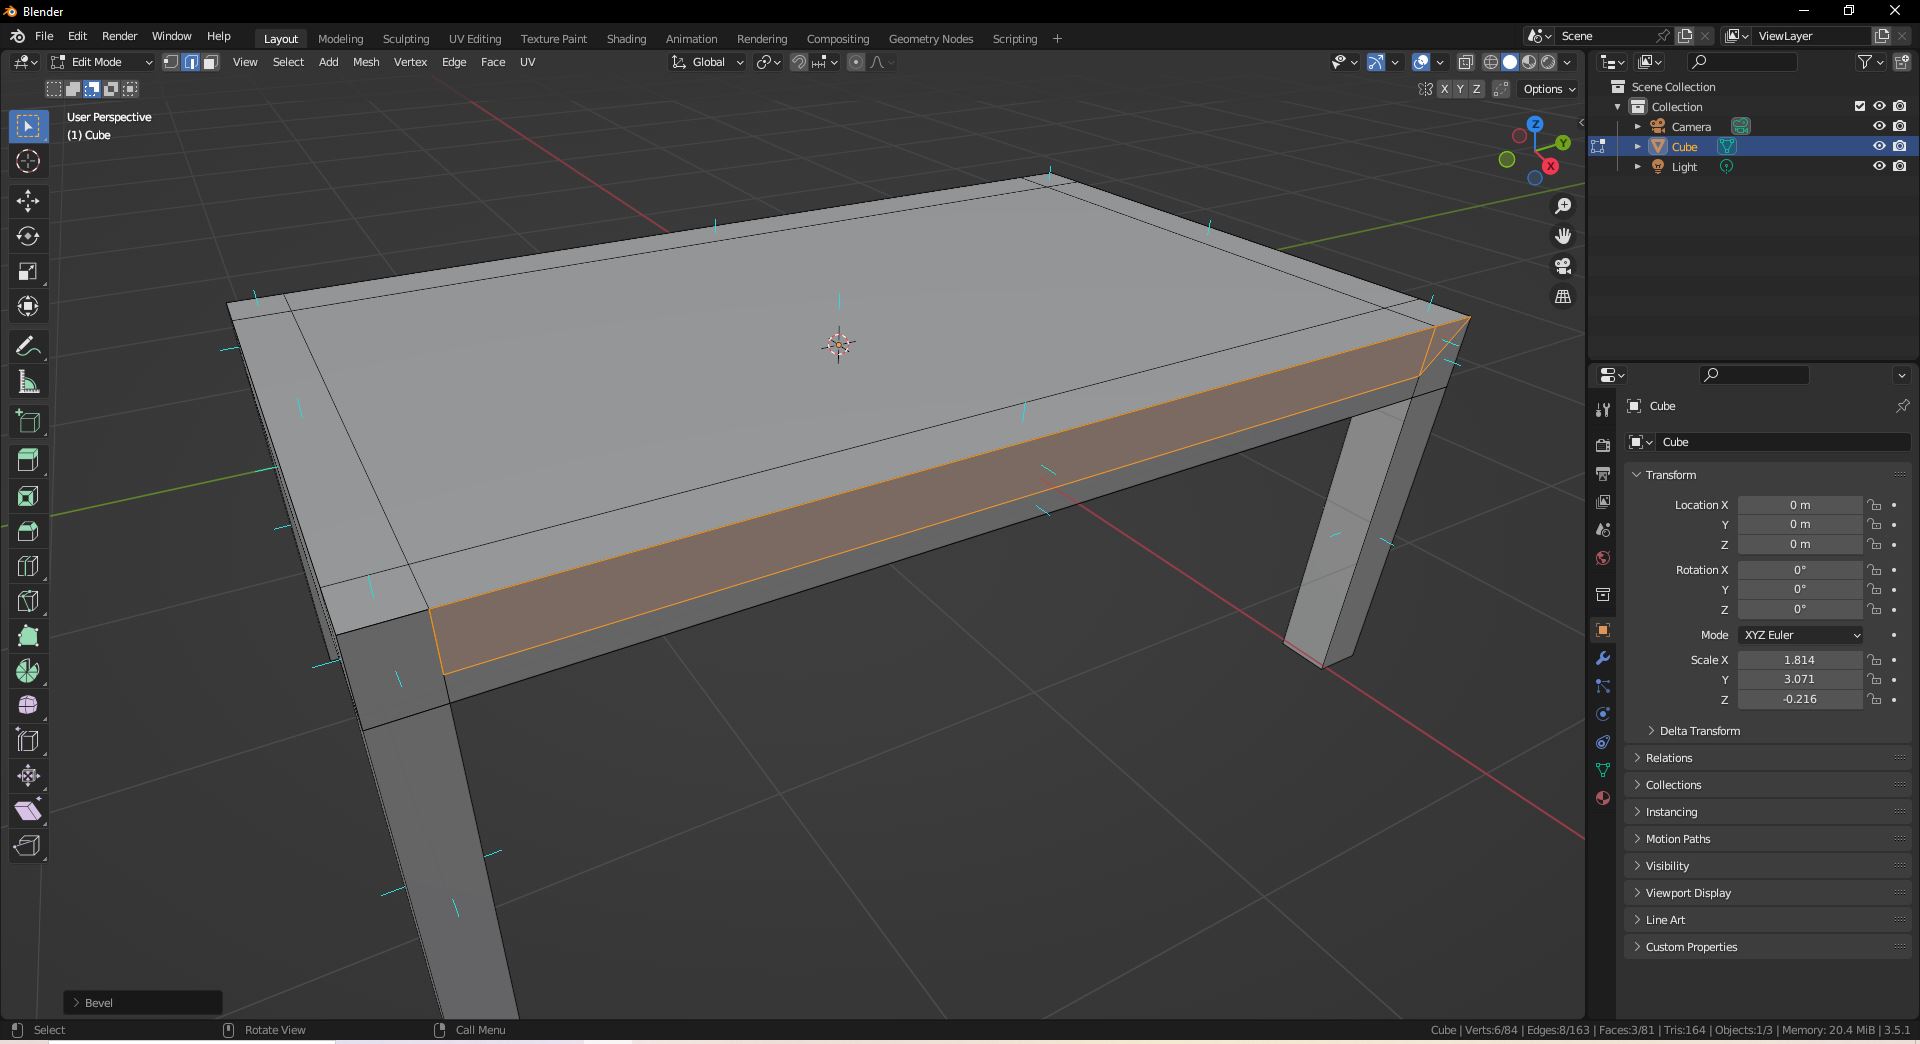1920x1044 pixels.
Task: Expand the Delta Transform section
Action: click(x=1699, y=731)
